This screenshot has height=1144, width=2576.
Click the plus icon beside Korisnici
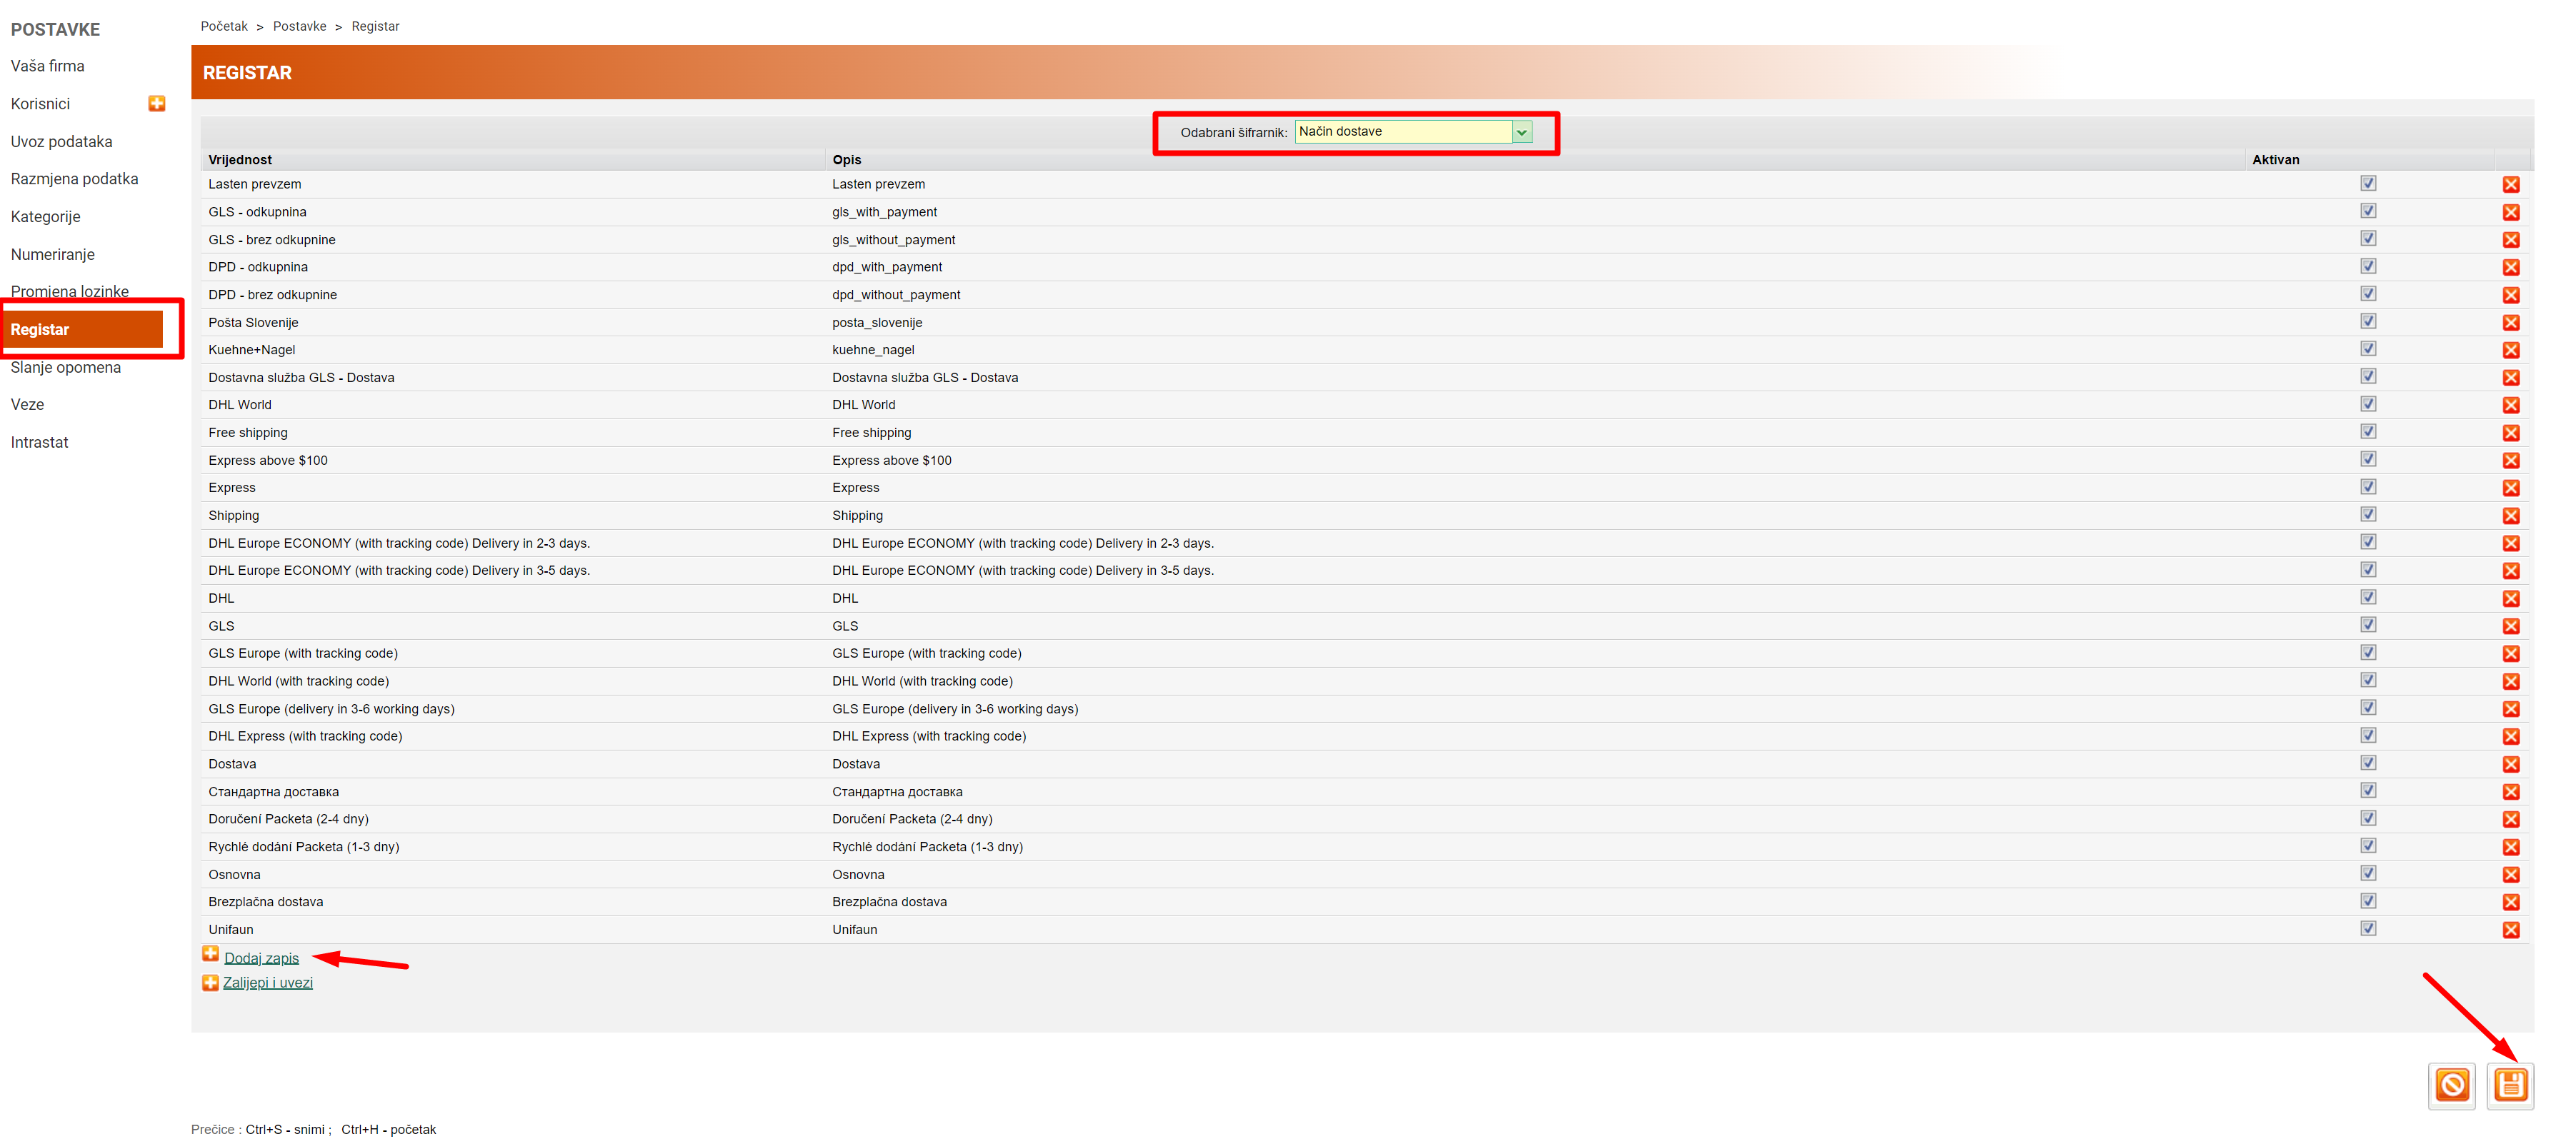click(157, 103)
